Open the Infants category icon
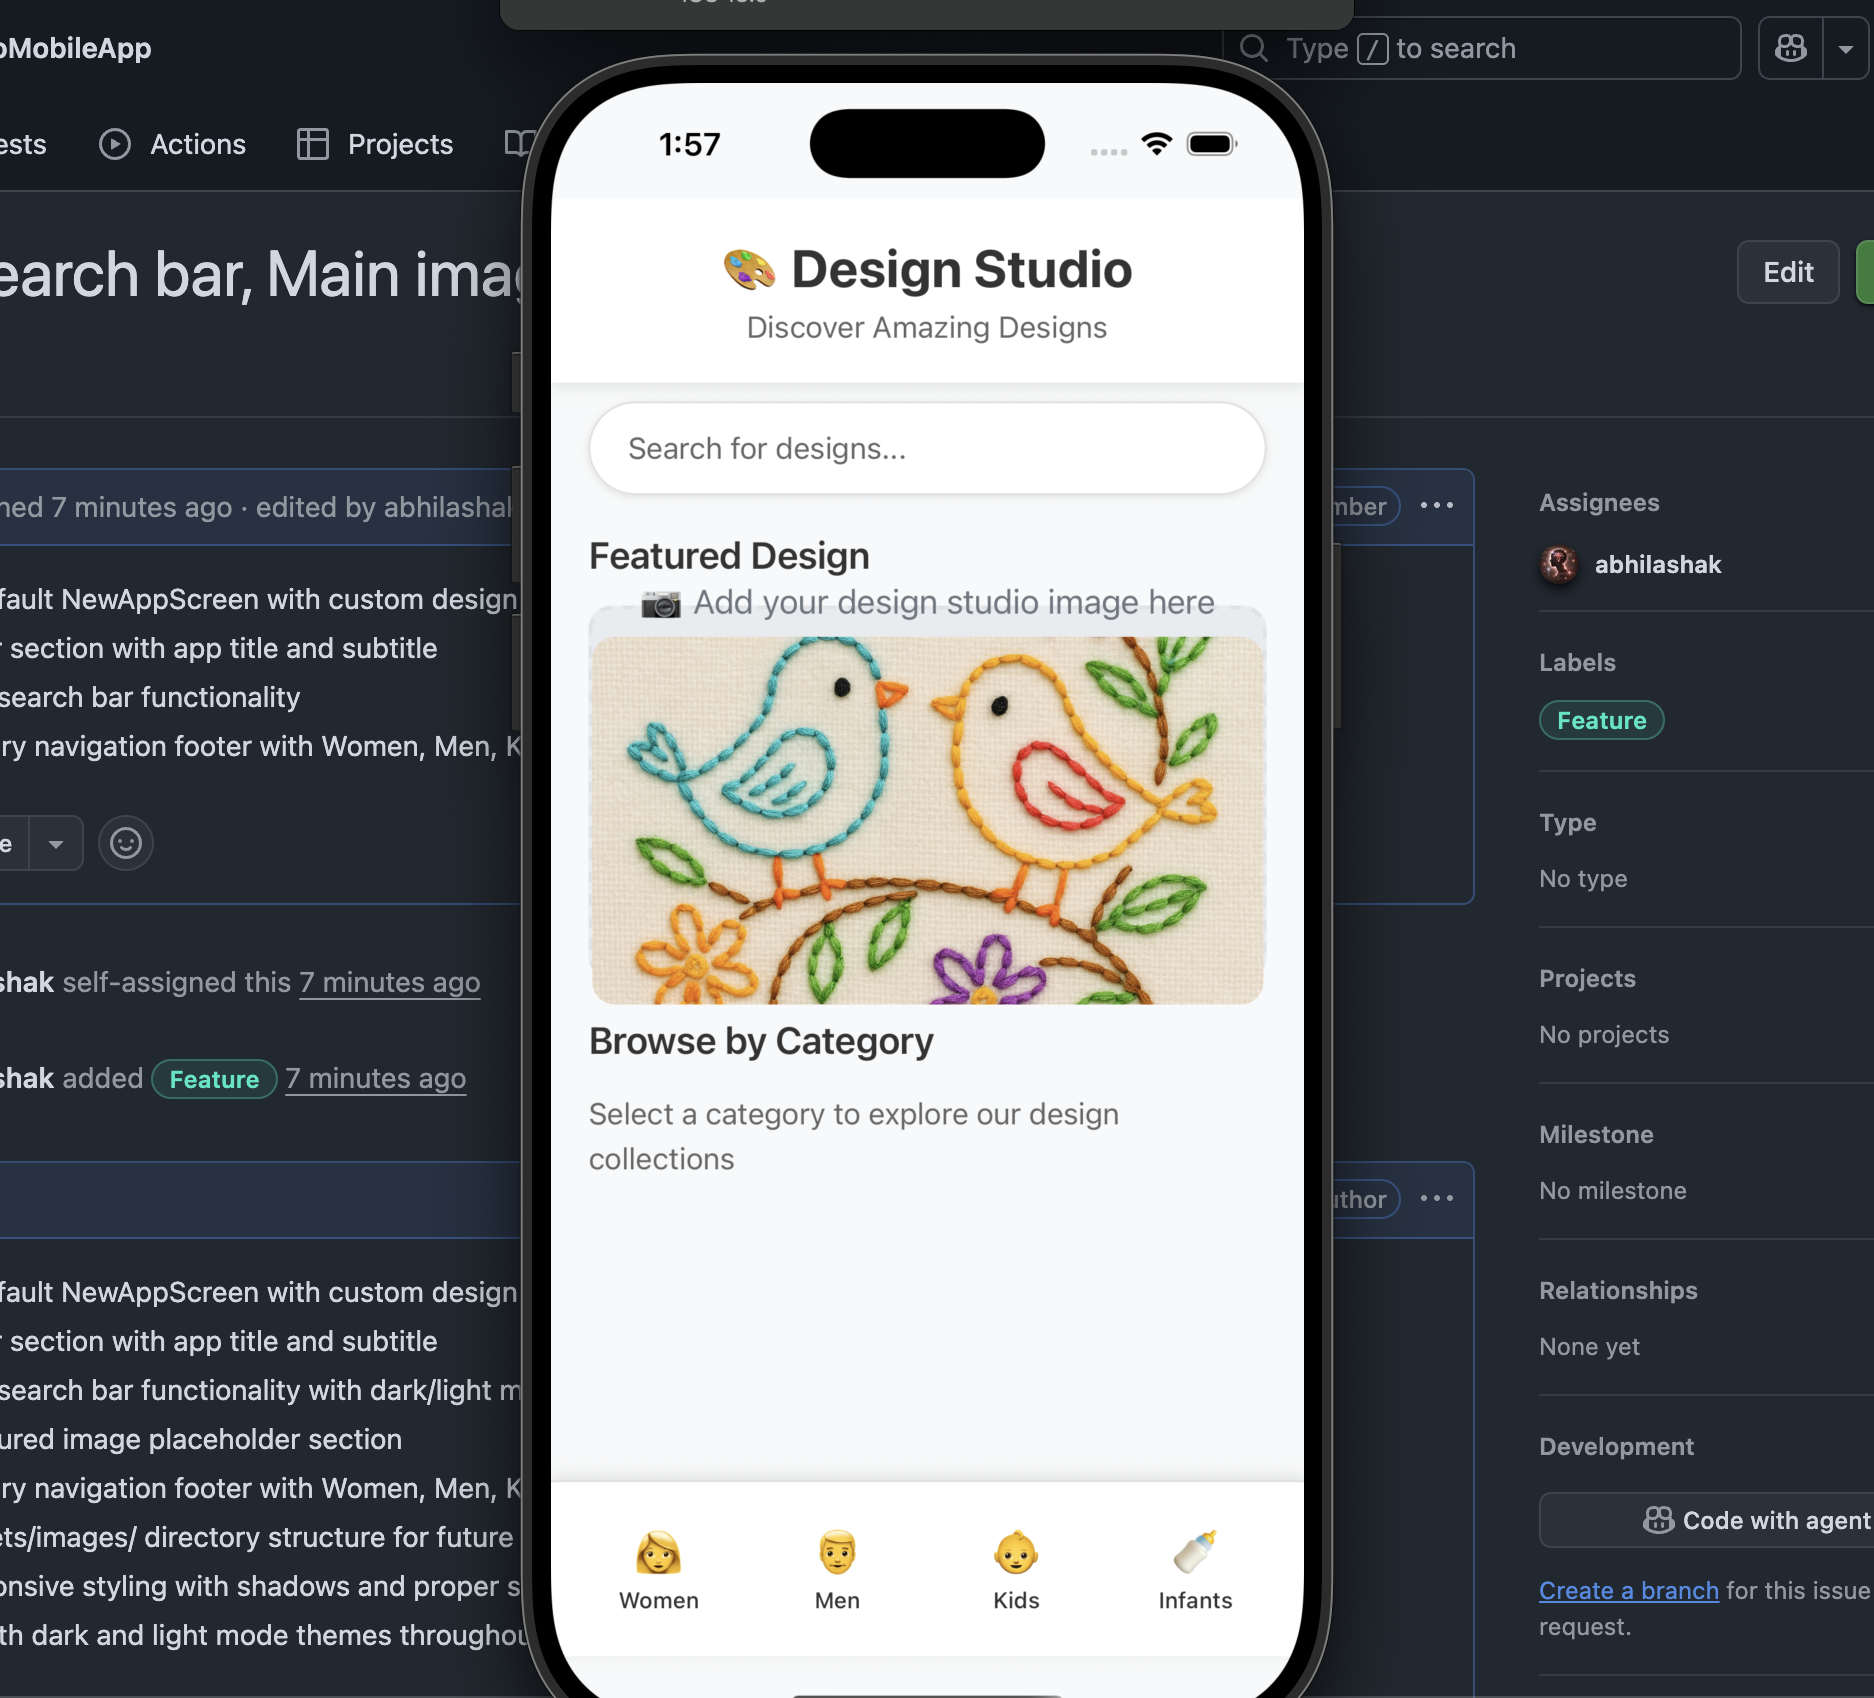 (x=1195, y=1553)
